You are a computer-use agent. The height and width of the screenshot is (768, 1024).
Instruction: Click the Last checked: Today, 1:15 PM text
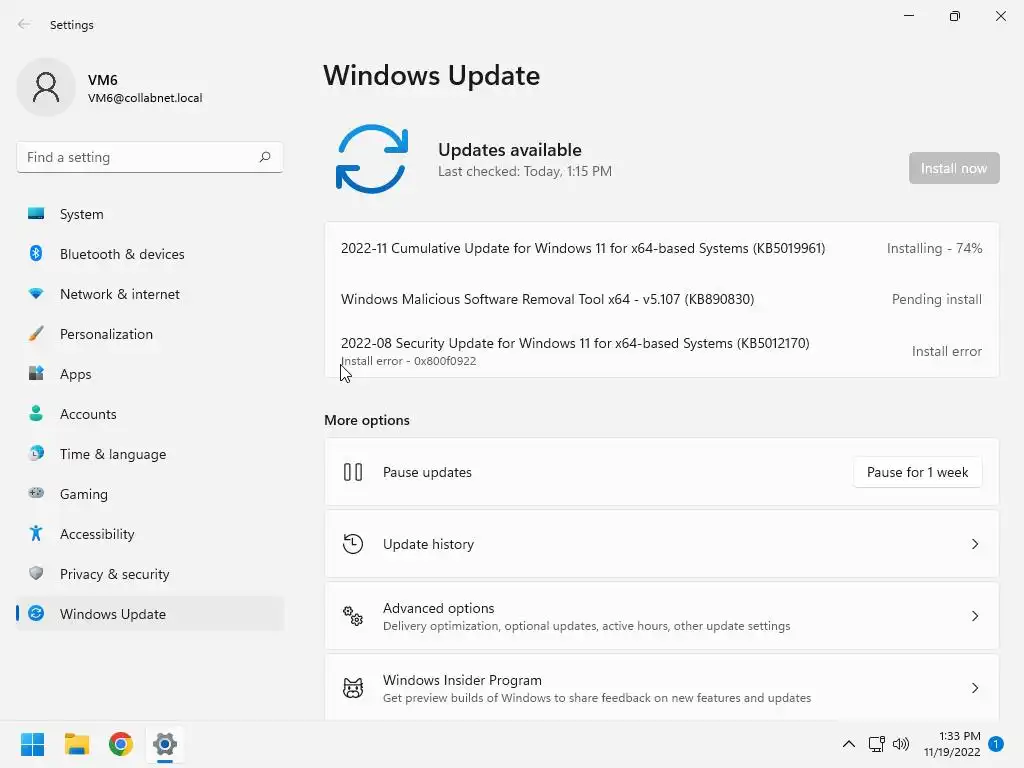click(x=524, y=171)
